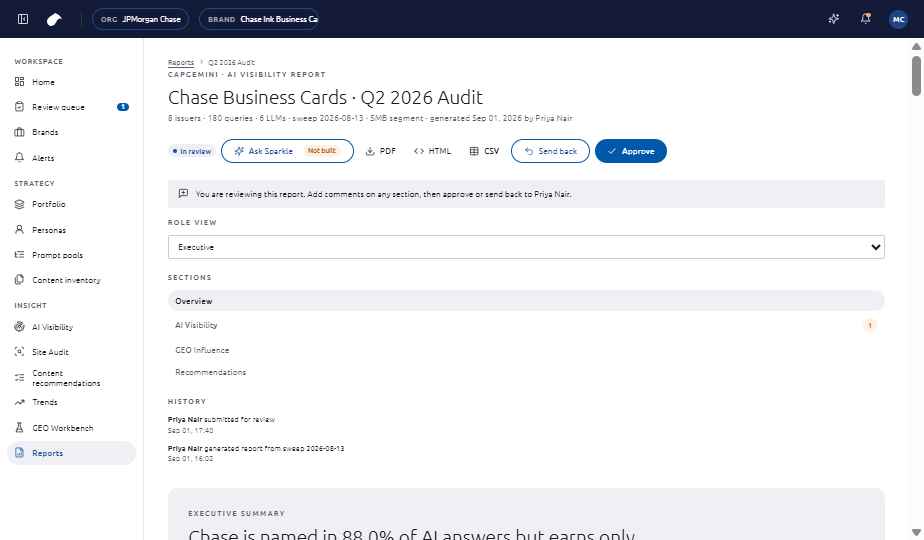Click the page vertical scrollbar thumb

click(916, 75)
